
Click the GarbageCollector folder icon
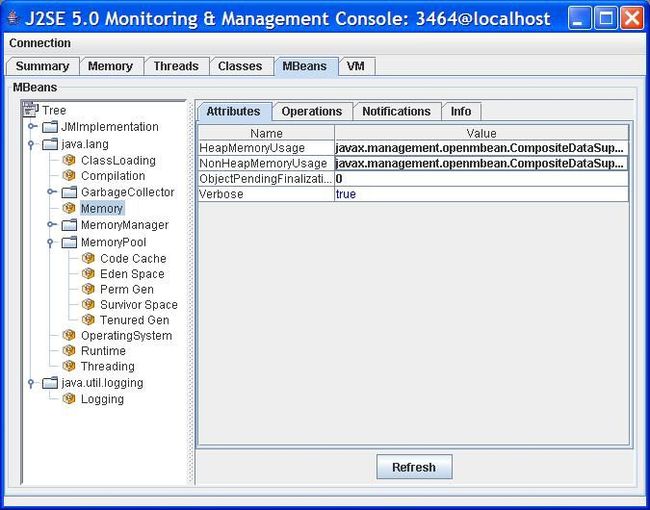69,192
